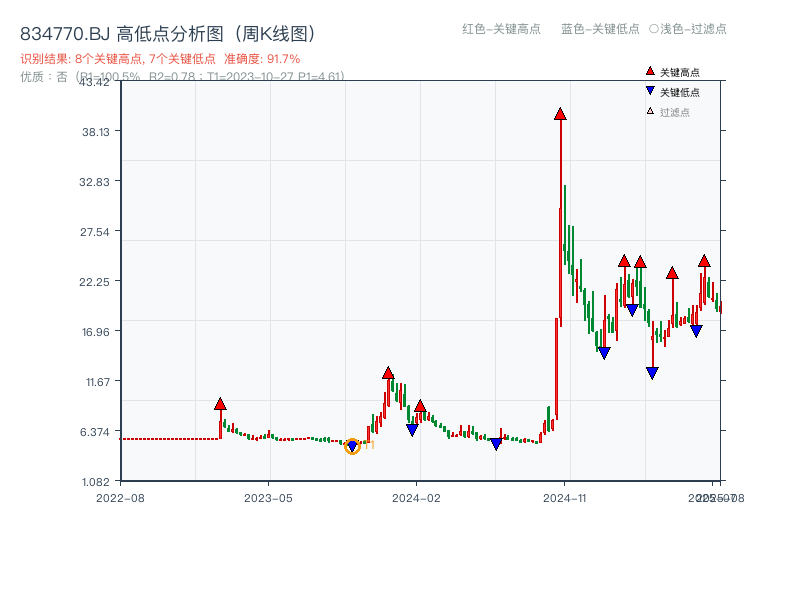Click the 834770.BJ chart title
Viewport: 800px width, 600px height.
[167, 31]
